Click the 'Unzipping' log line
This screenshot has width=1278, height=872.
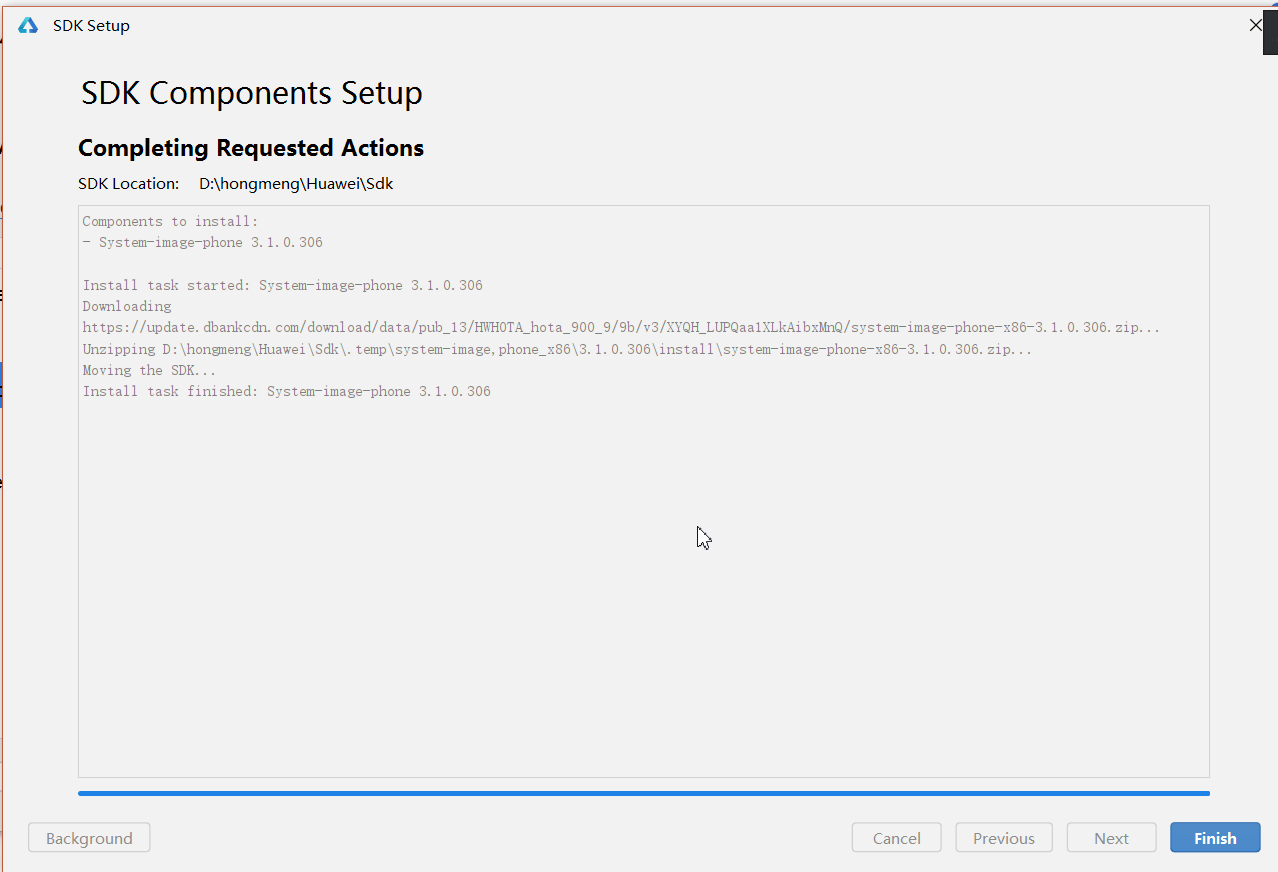pos(557,349)
